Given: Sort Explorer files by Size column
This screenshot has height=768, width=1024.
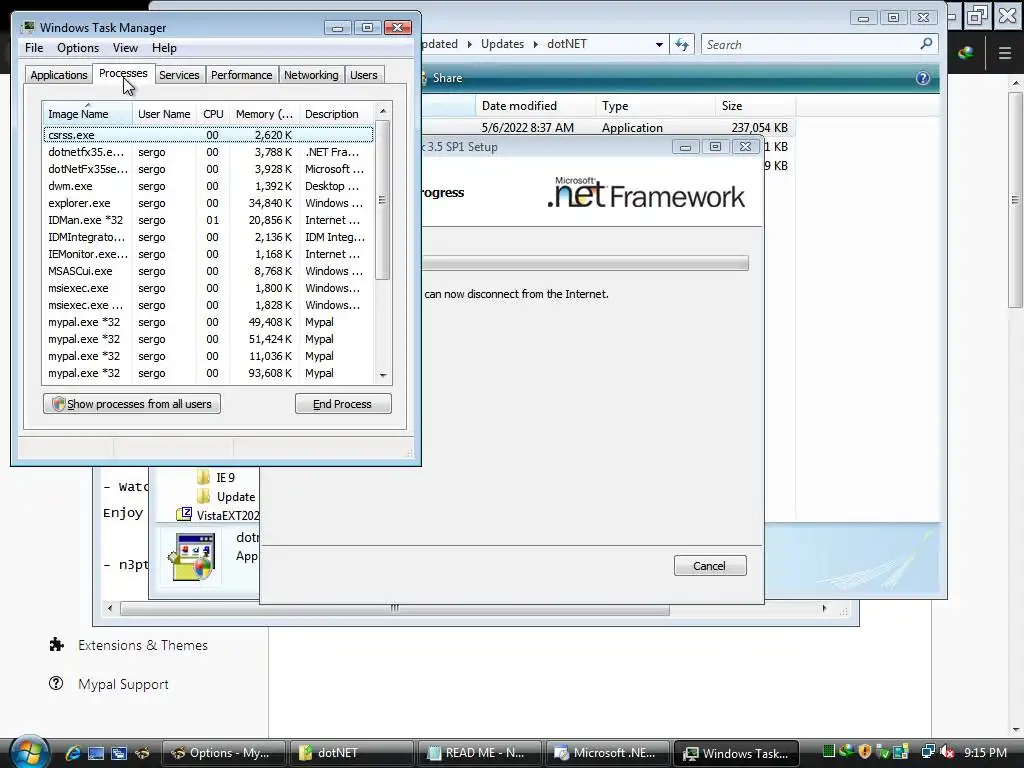Looking at the screenshot, I should (754, 106).
